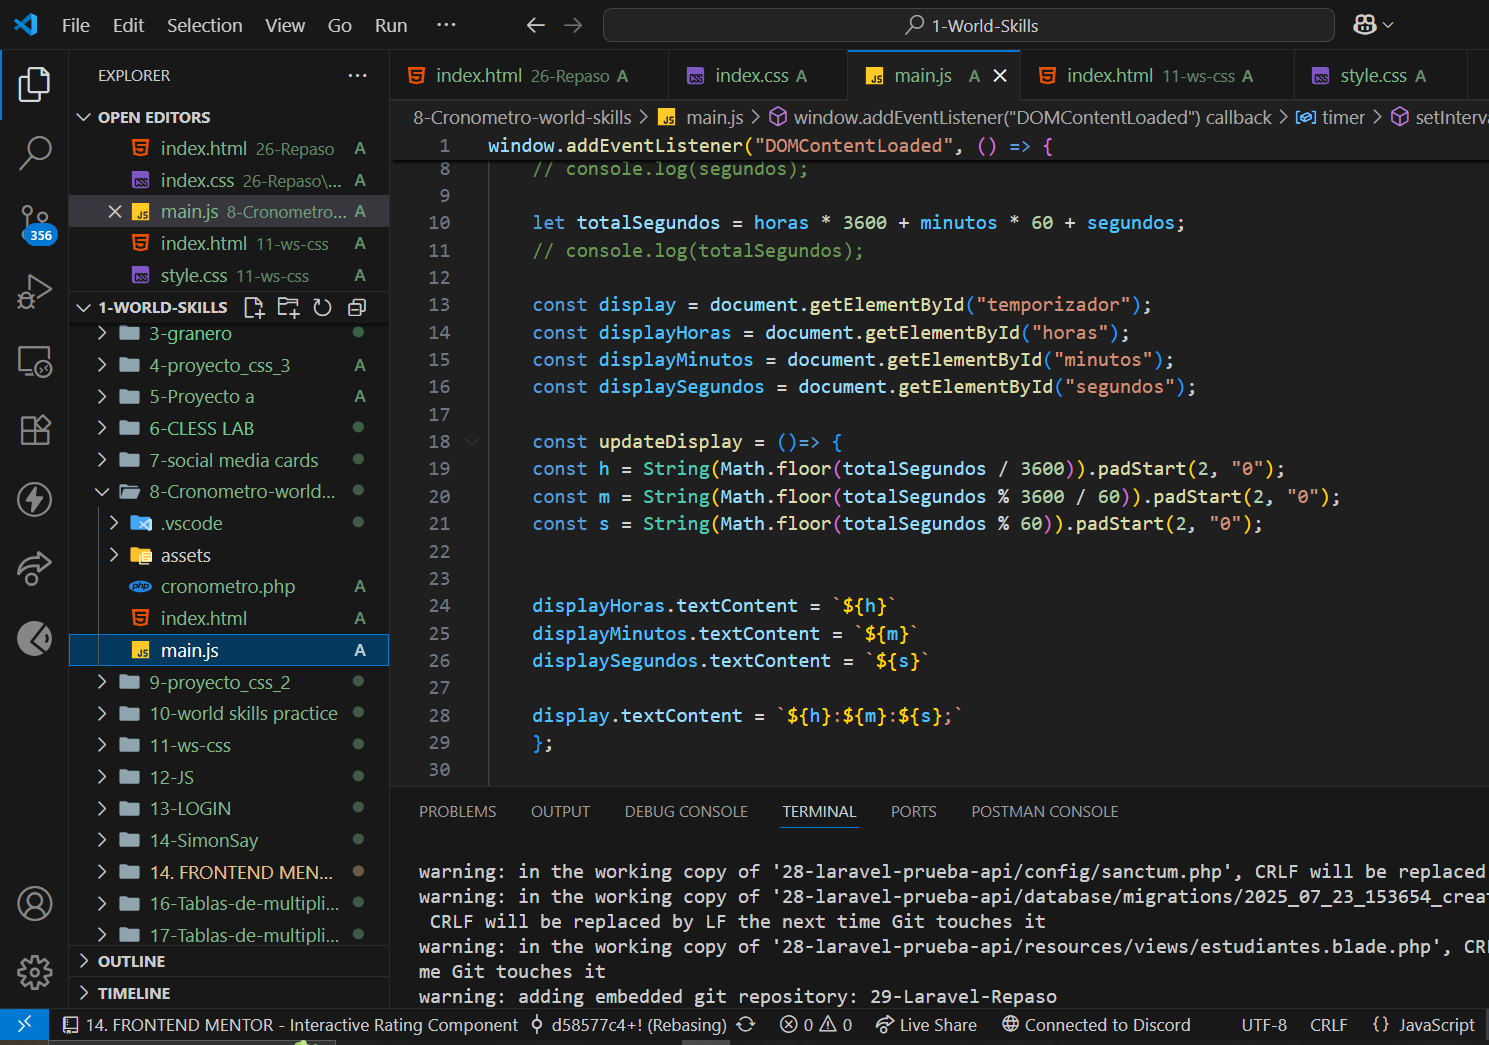Screen dimensions: 1489x1045
Task: Open the Manage settings gear
Action: tap(35, 971)
